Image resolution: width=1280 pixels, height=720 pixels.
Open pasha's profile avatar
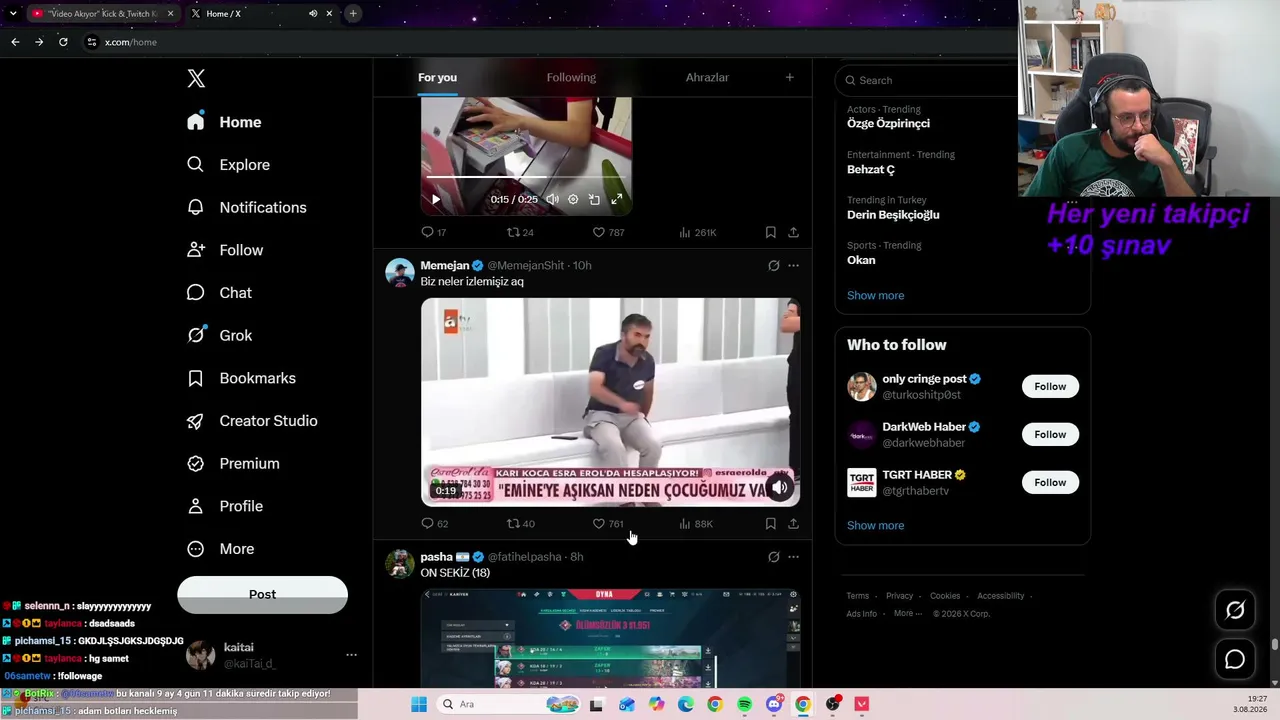(400, 564)
